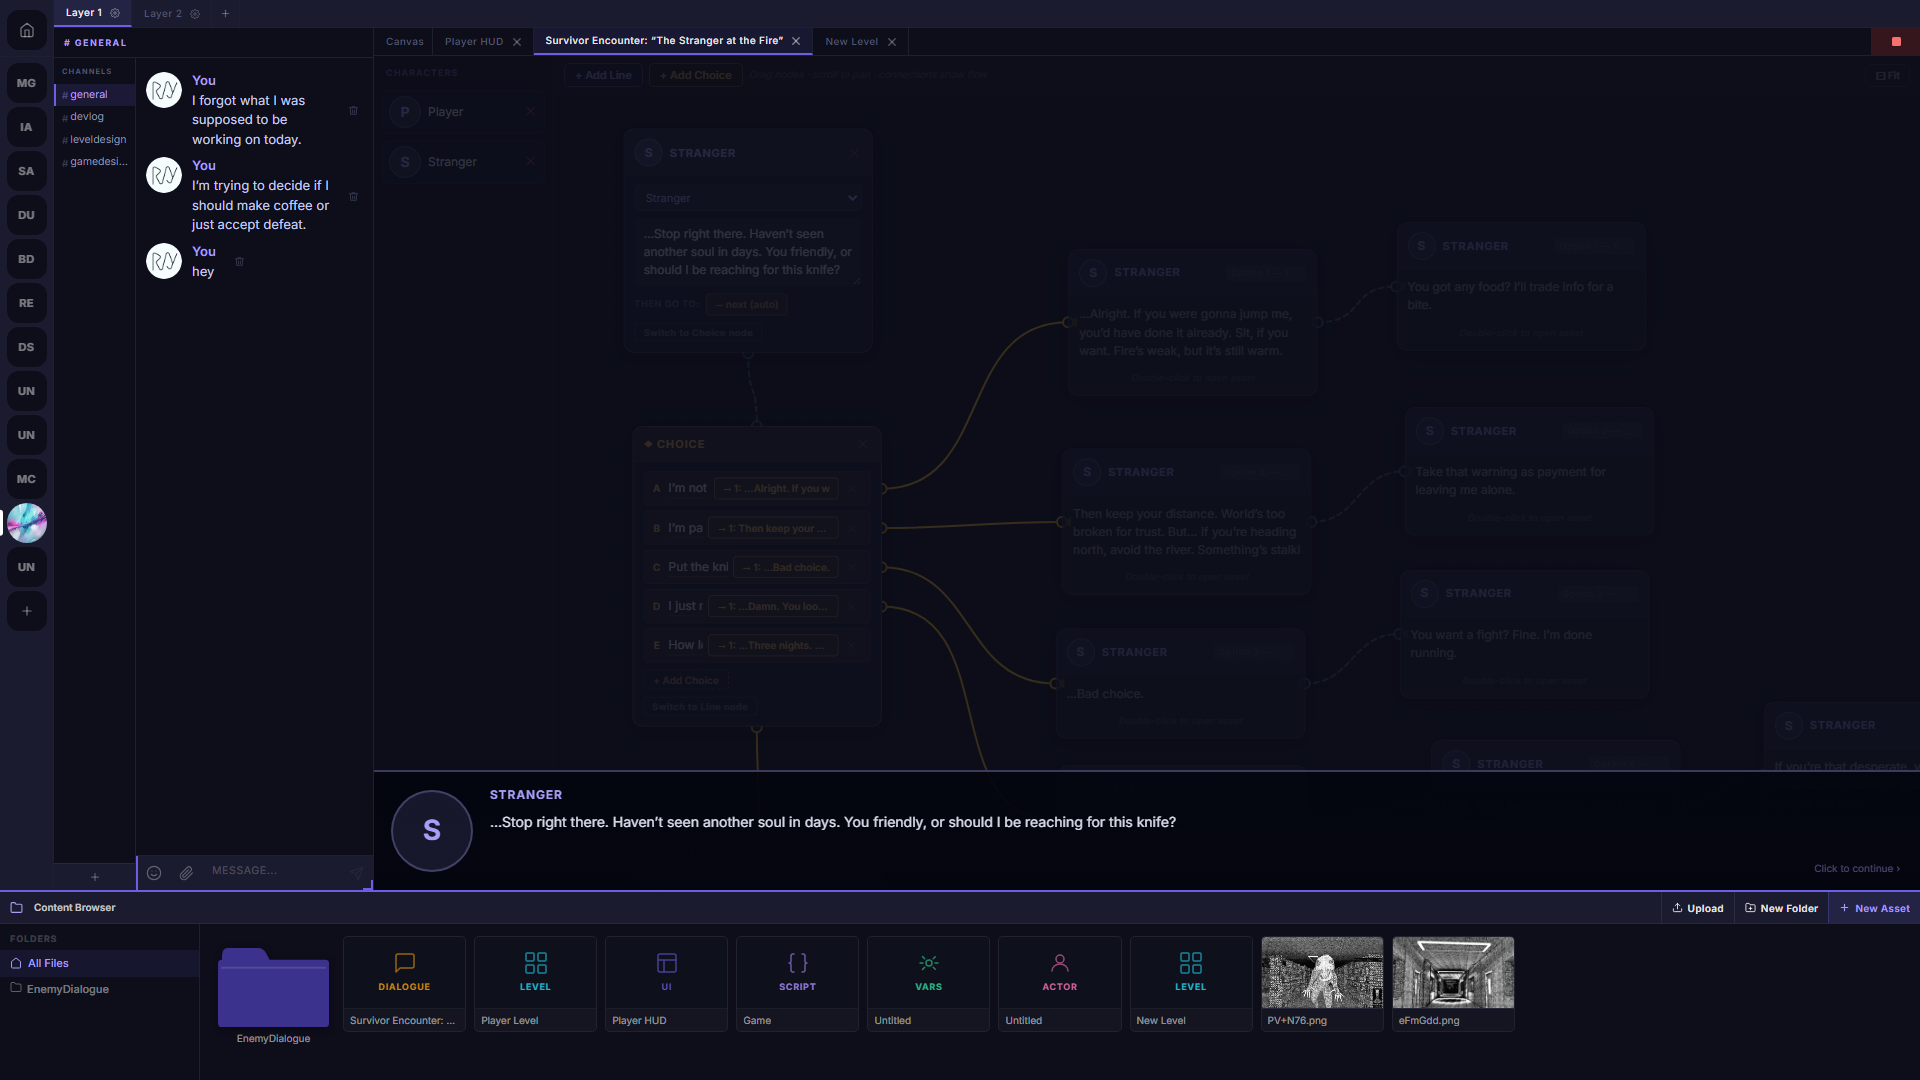Switch to the IA workspace icon
The width and height of the screenshot is (1920, 1080).
(27, 127)
